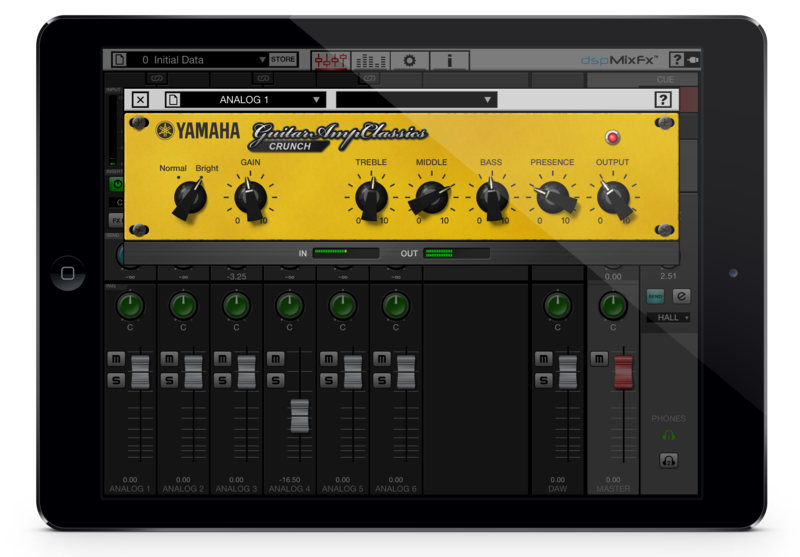The height and width of the screenshot is (557, 800).
Task: Click the DAW channel pan knob
Action: point(558,306)
